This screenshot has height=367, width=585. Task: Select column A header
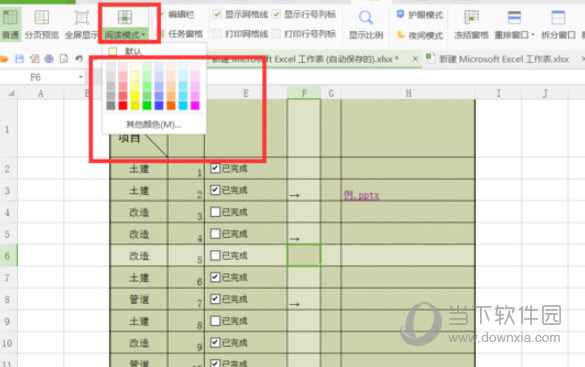(x=41, y=93)
